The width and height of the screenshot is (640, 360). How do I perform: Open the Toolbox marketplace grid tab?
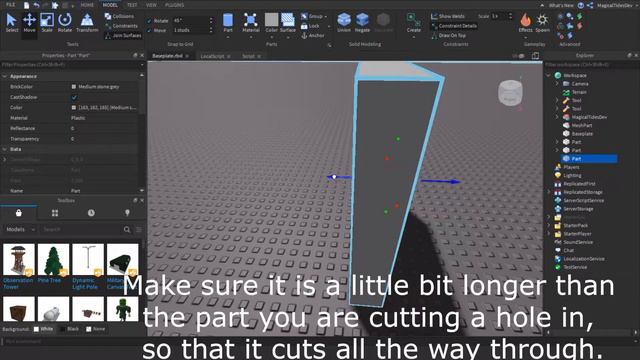55,213
